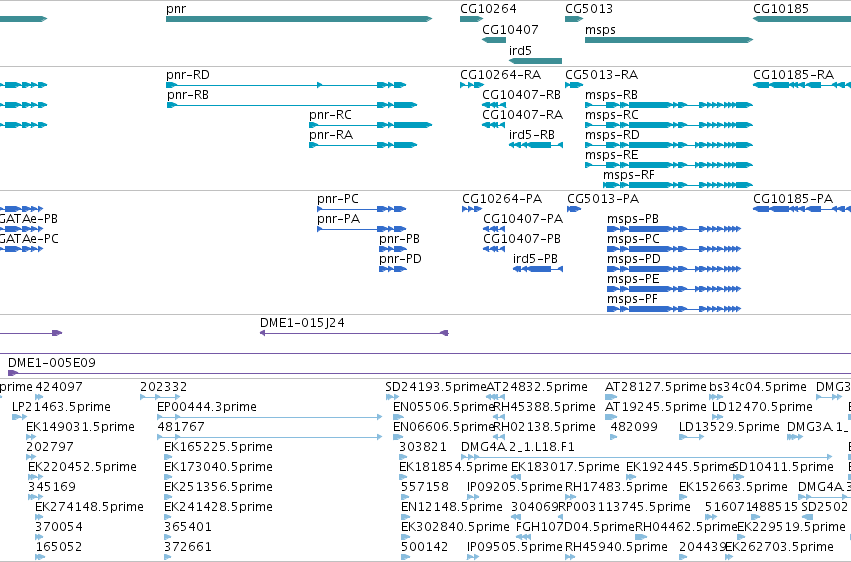The width and height of the screenshot is (851, 562).
Task: Click transcript pnr-RC
Action: click(371, 125)
